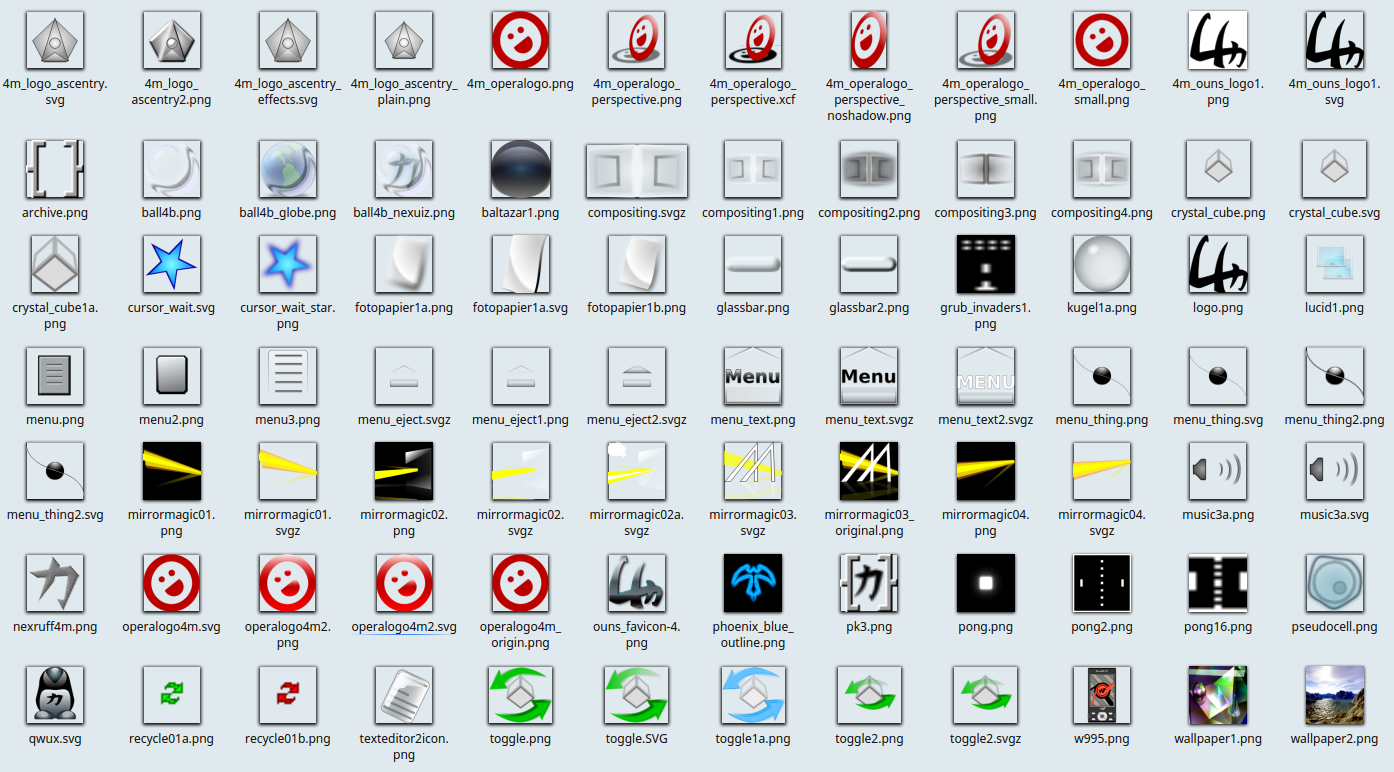Click menu_eject2.svgz icon

click(x=637, y=376)
